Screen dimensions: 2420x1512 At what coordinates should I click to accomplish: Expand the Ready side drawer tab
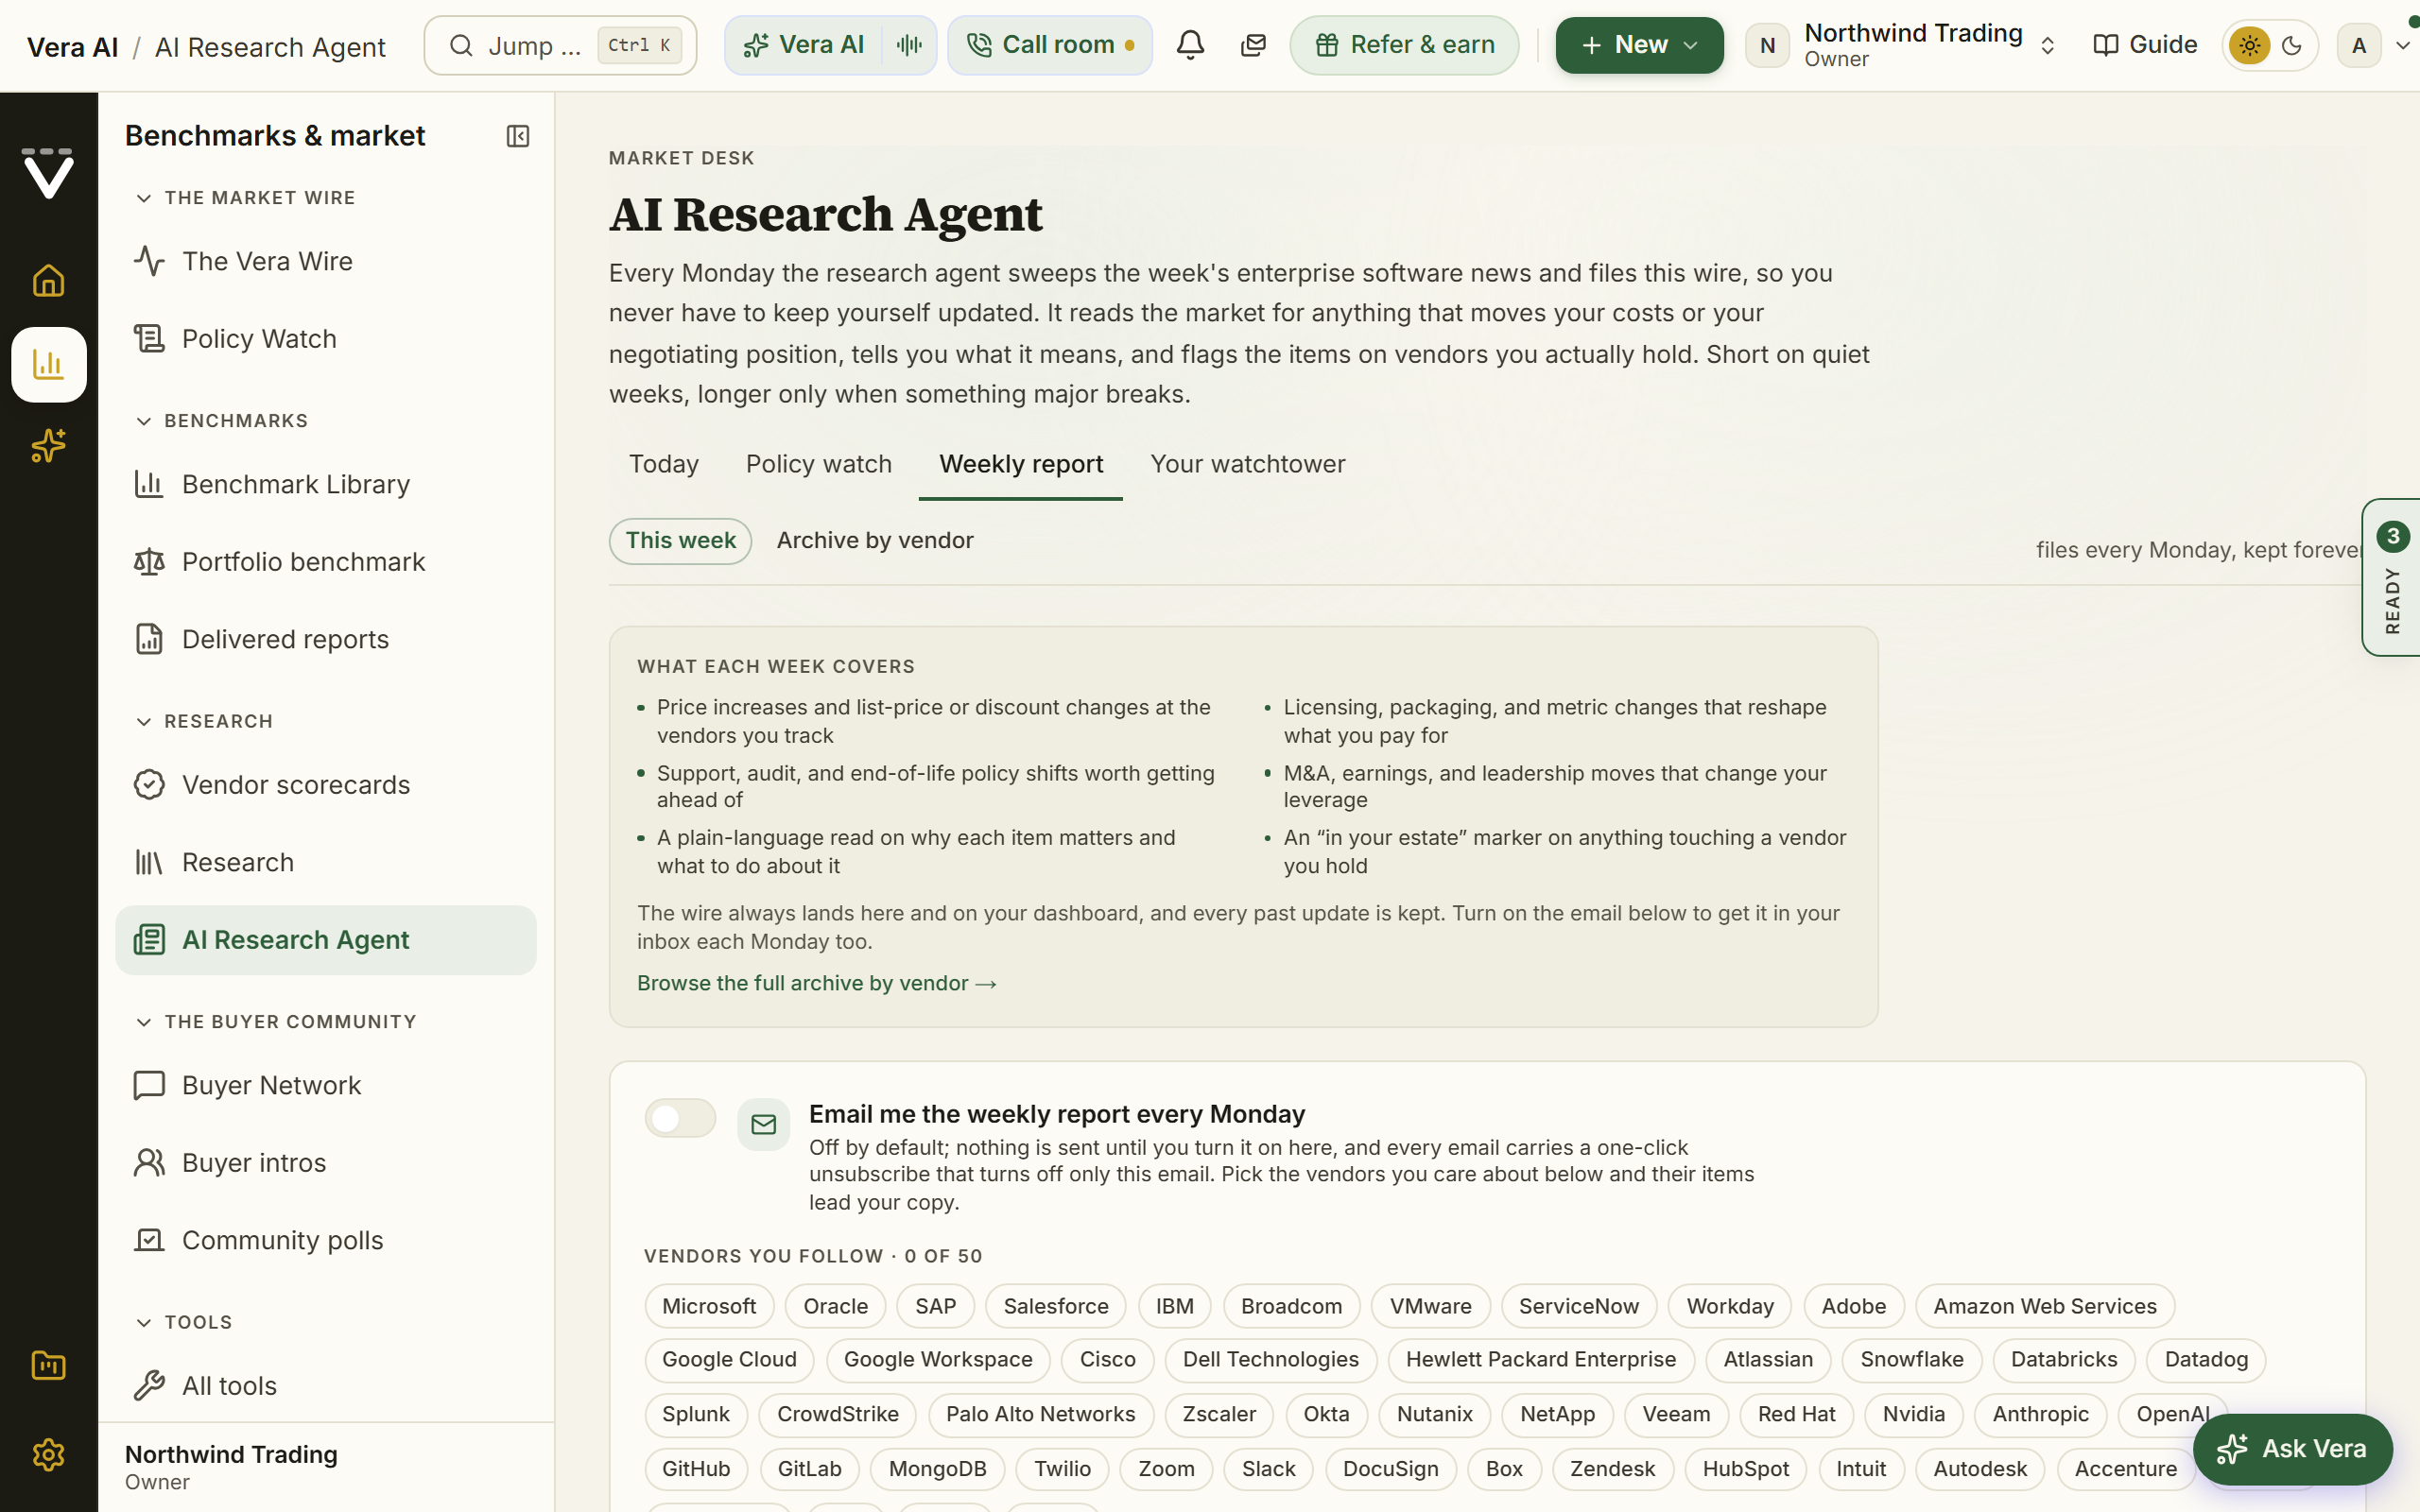(2391, 578)
